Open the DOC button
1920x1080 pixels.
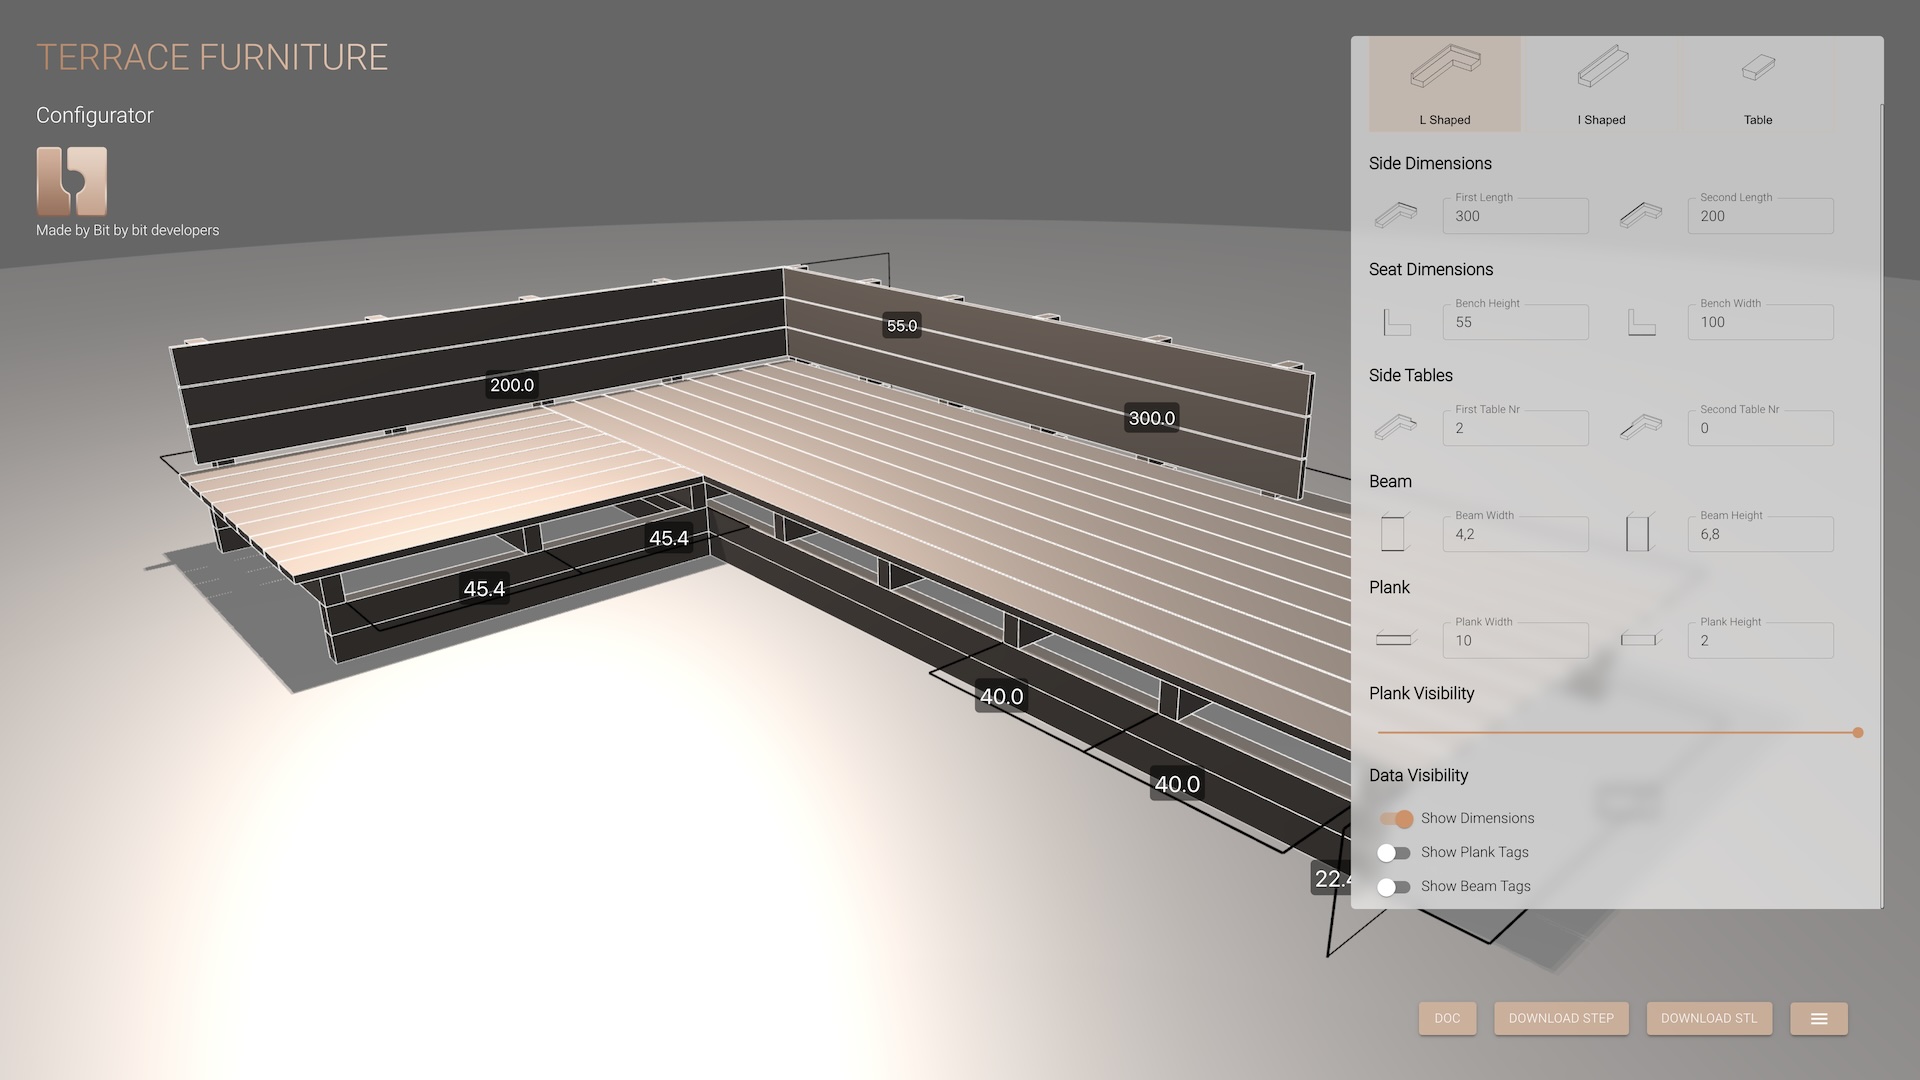point(1447,1018)
